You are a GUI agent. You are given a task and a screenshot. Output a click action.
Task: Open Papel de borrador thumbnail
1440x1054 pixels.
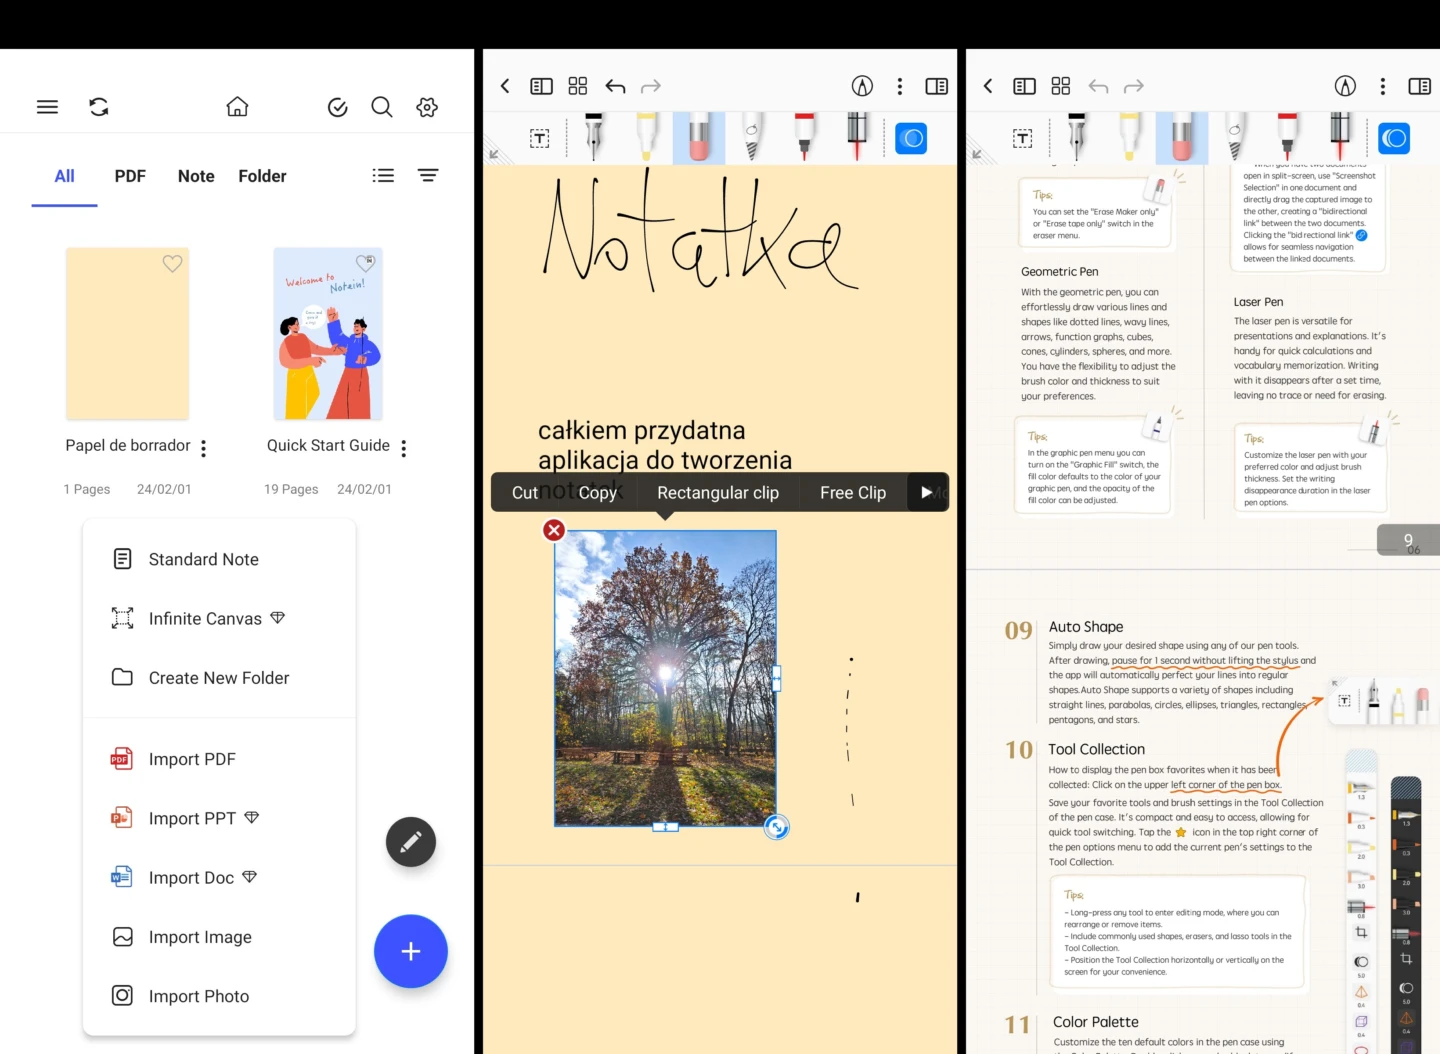pyautogui.click(x=127, y=334)
